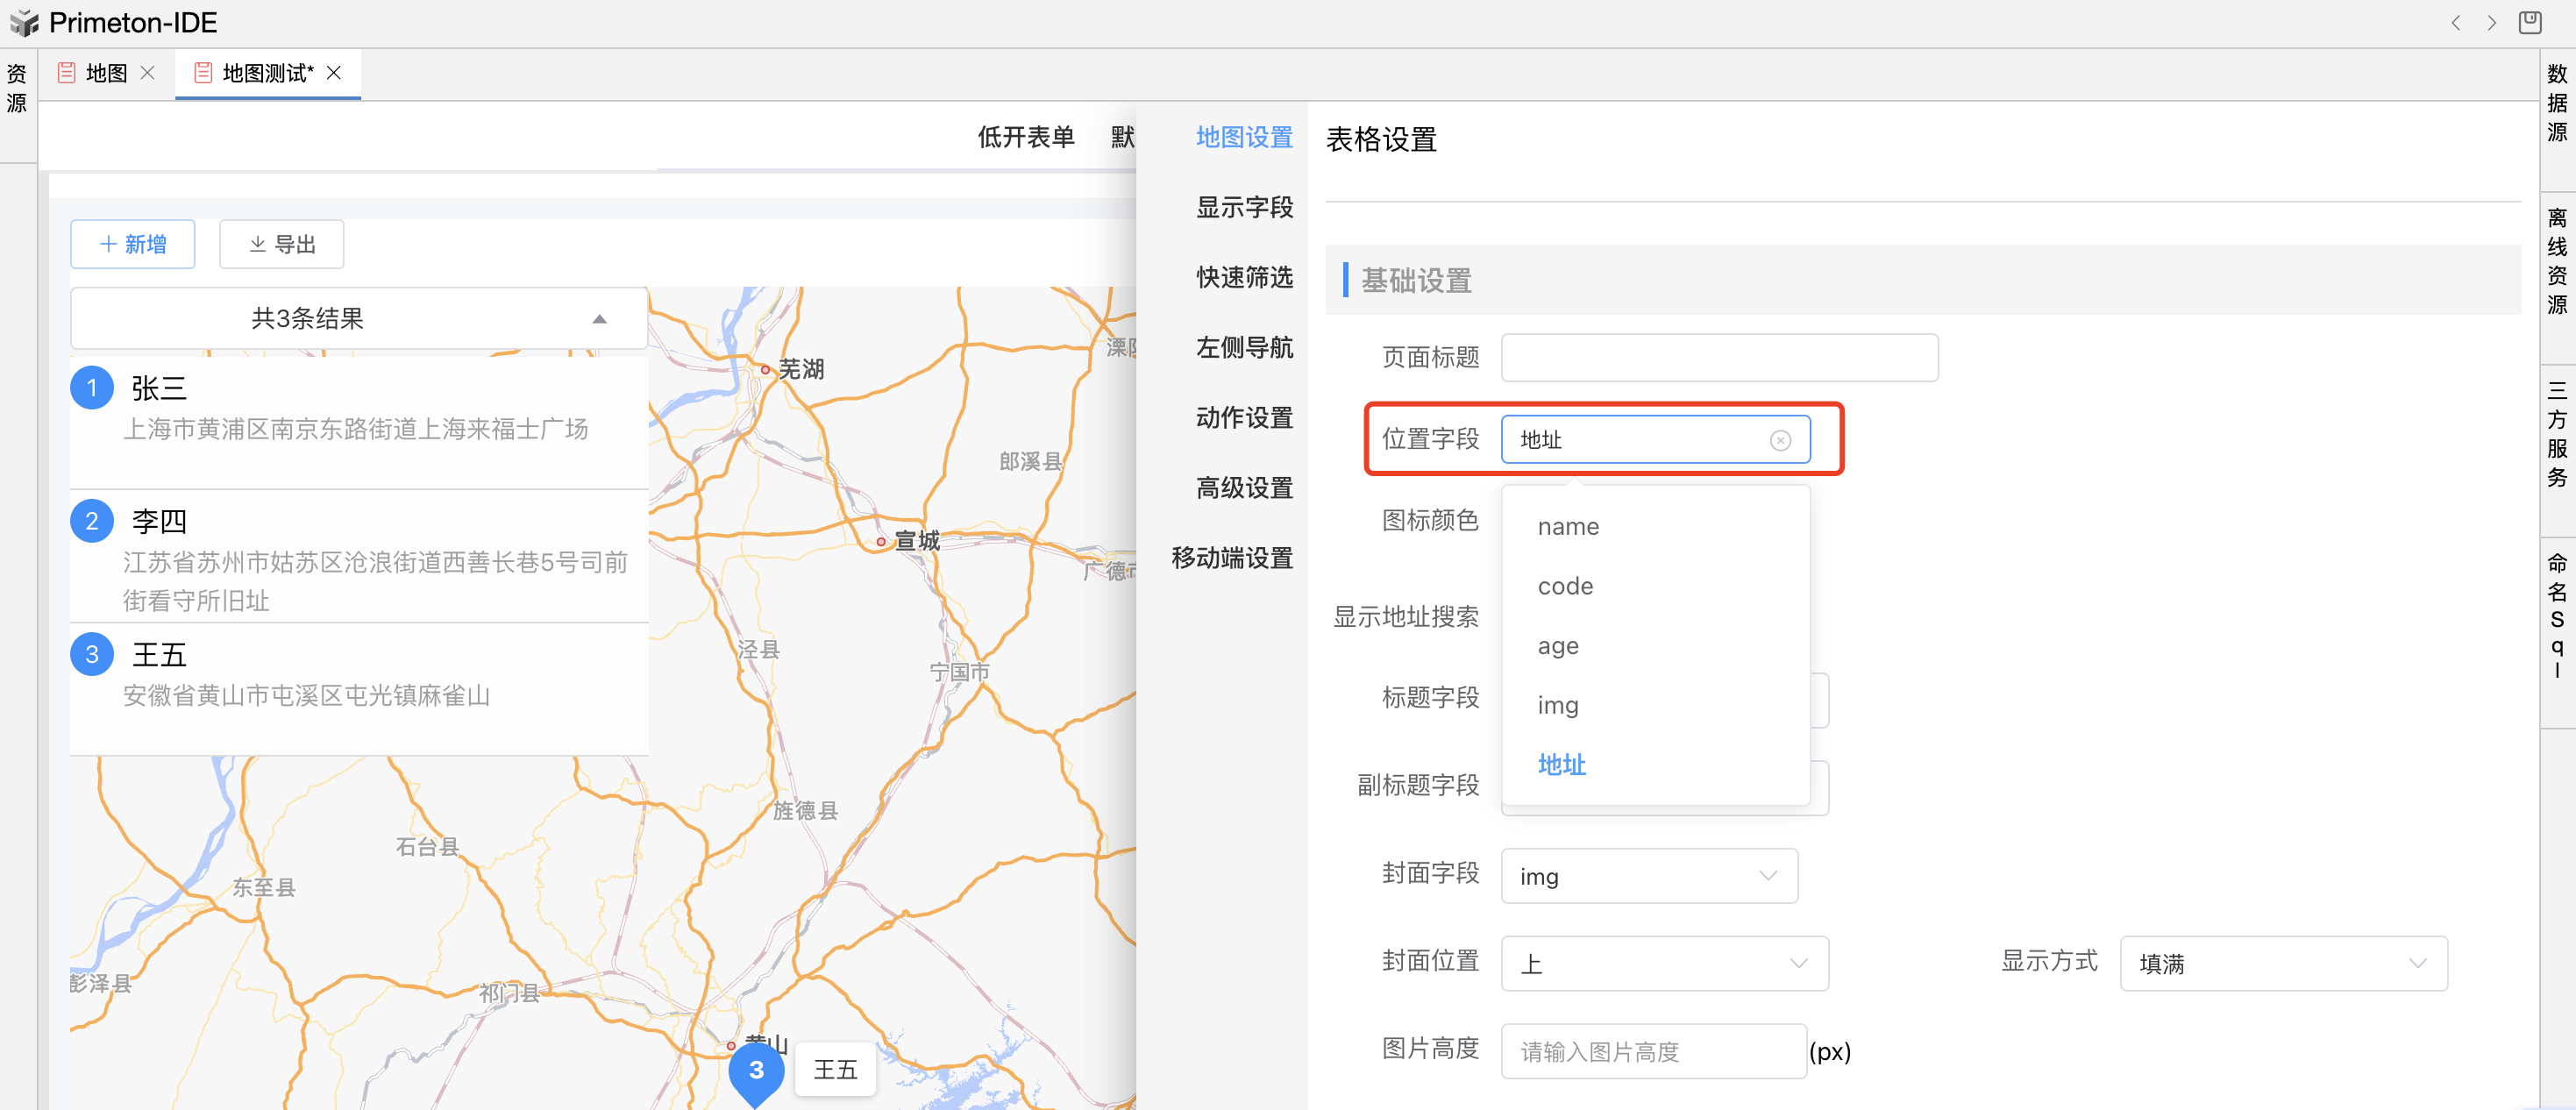The height and width of the screenshot is (1110, 2576).
Task: Click the forward arrow in title bar
Action: tap(2491, 22)
